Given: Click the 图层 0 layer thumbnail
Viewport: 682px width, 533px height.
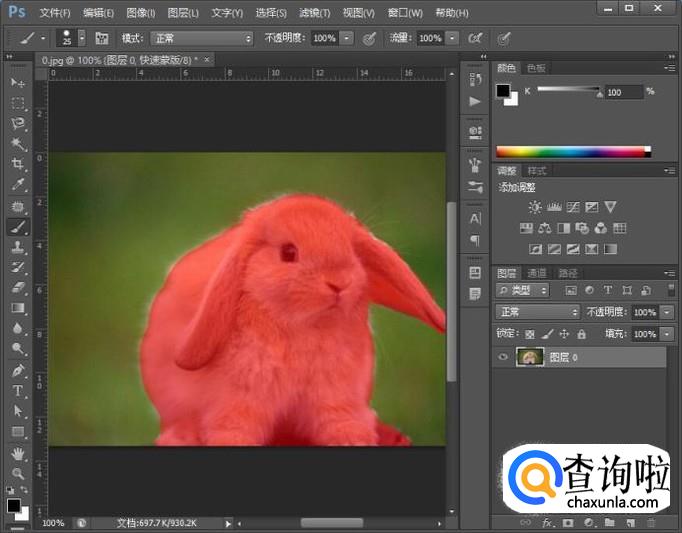Looking at the screenshot, I should (529, 357).
